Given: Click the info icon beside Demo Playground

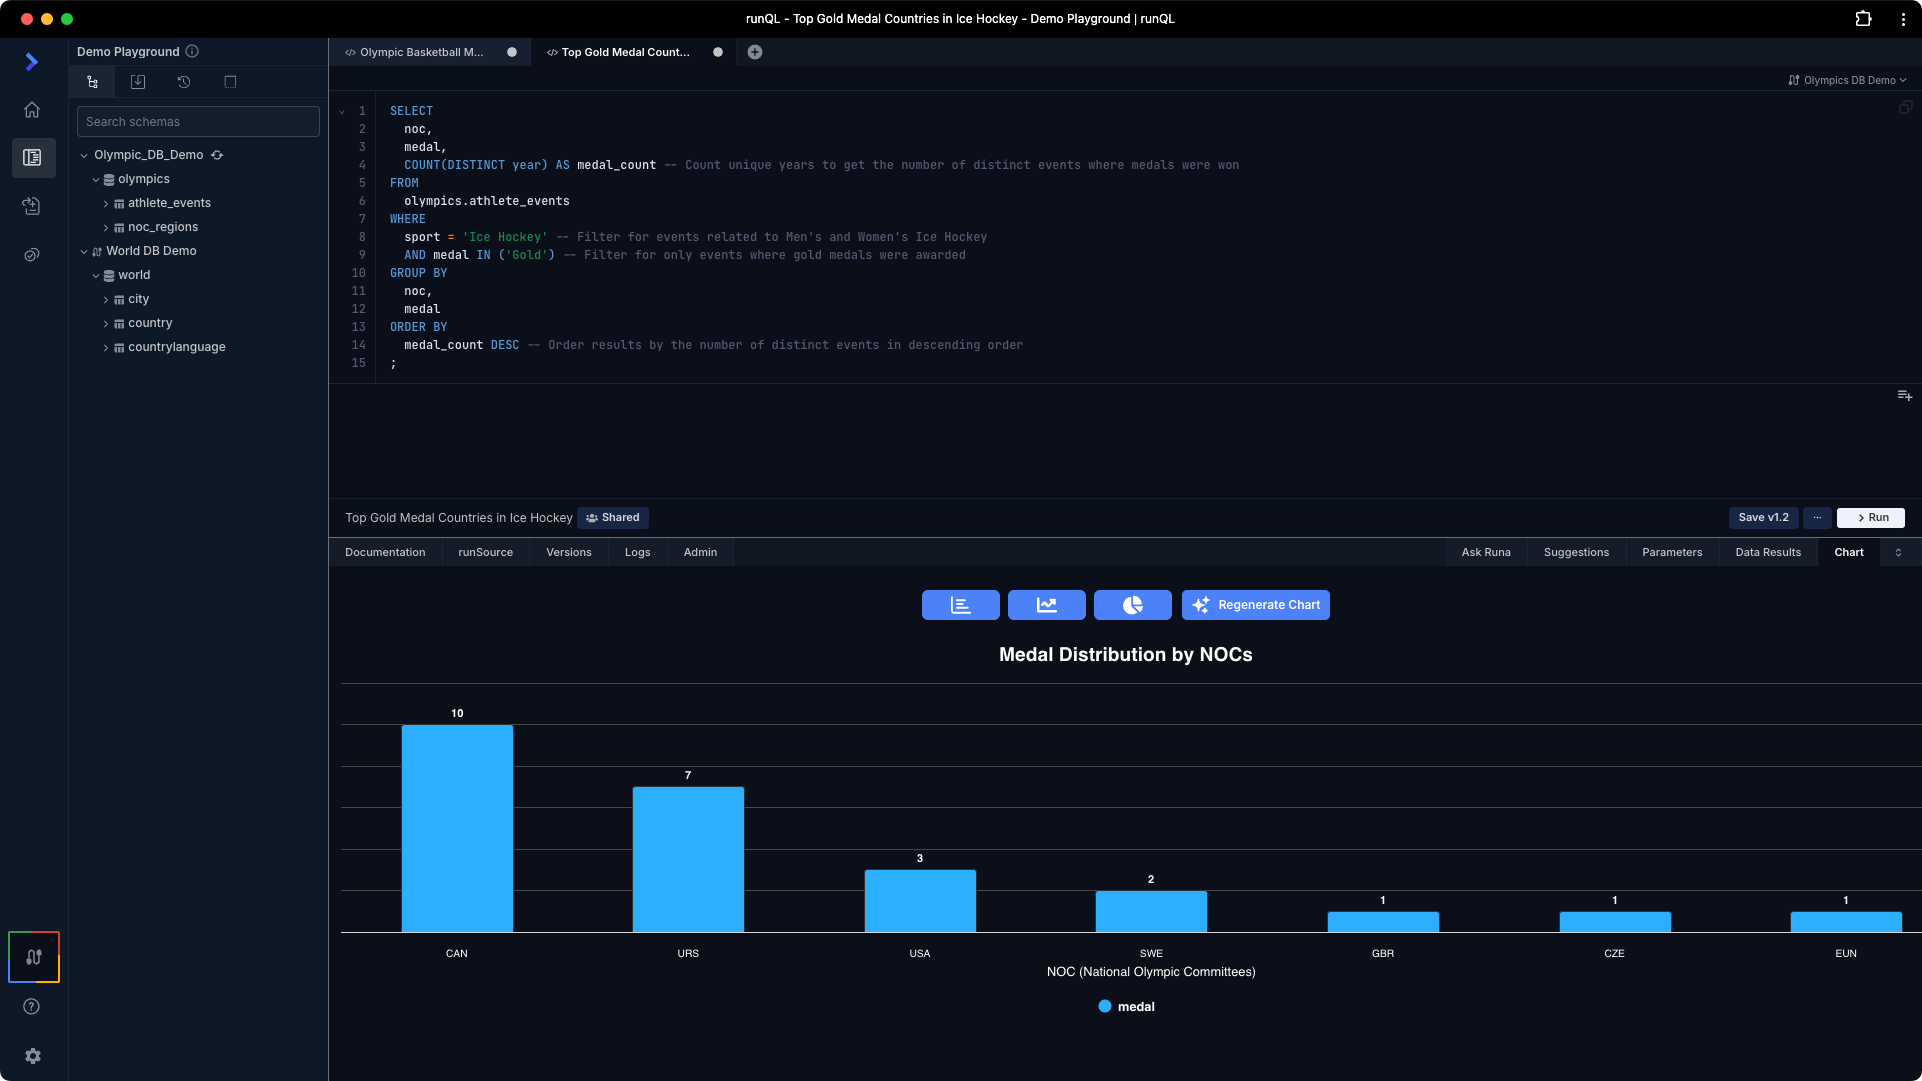Looking at the screenshot, I should pos(192,51).
